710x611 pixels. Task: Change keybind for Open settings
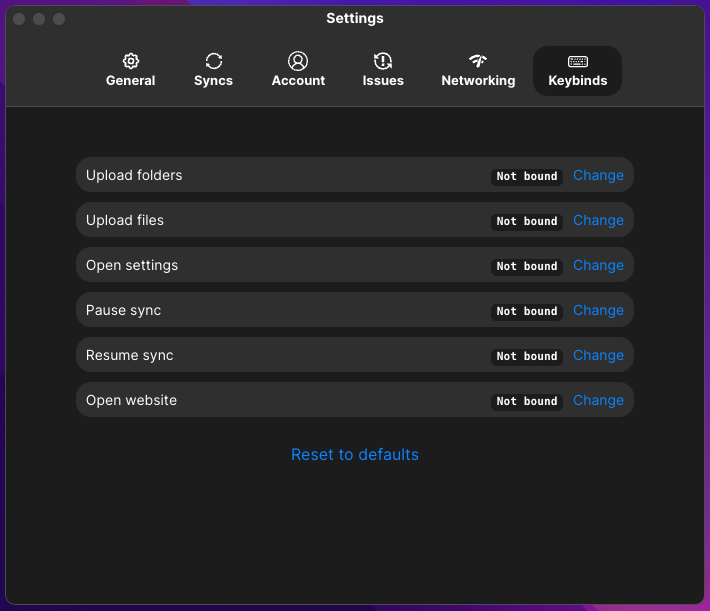[598, 265]
